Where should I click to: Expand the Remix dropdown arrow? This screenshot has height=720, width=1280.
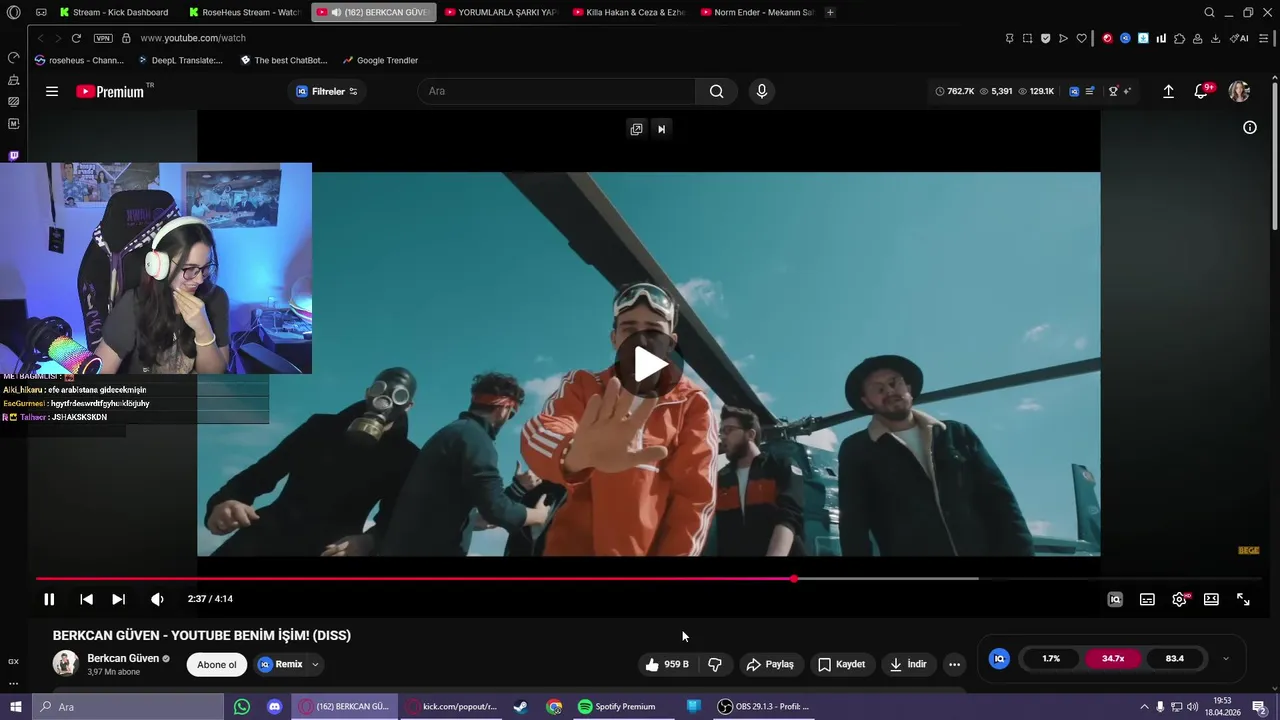pos(315,664)
